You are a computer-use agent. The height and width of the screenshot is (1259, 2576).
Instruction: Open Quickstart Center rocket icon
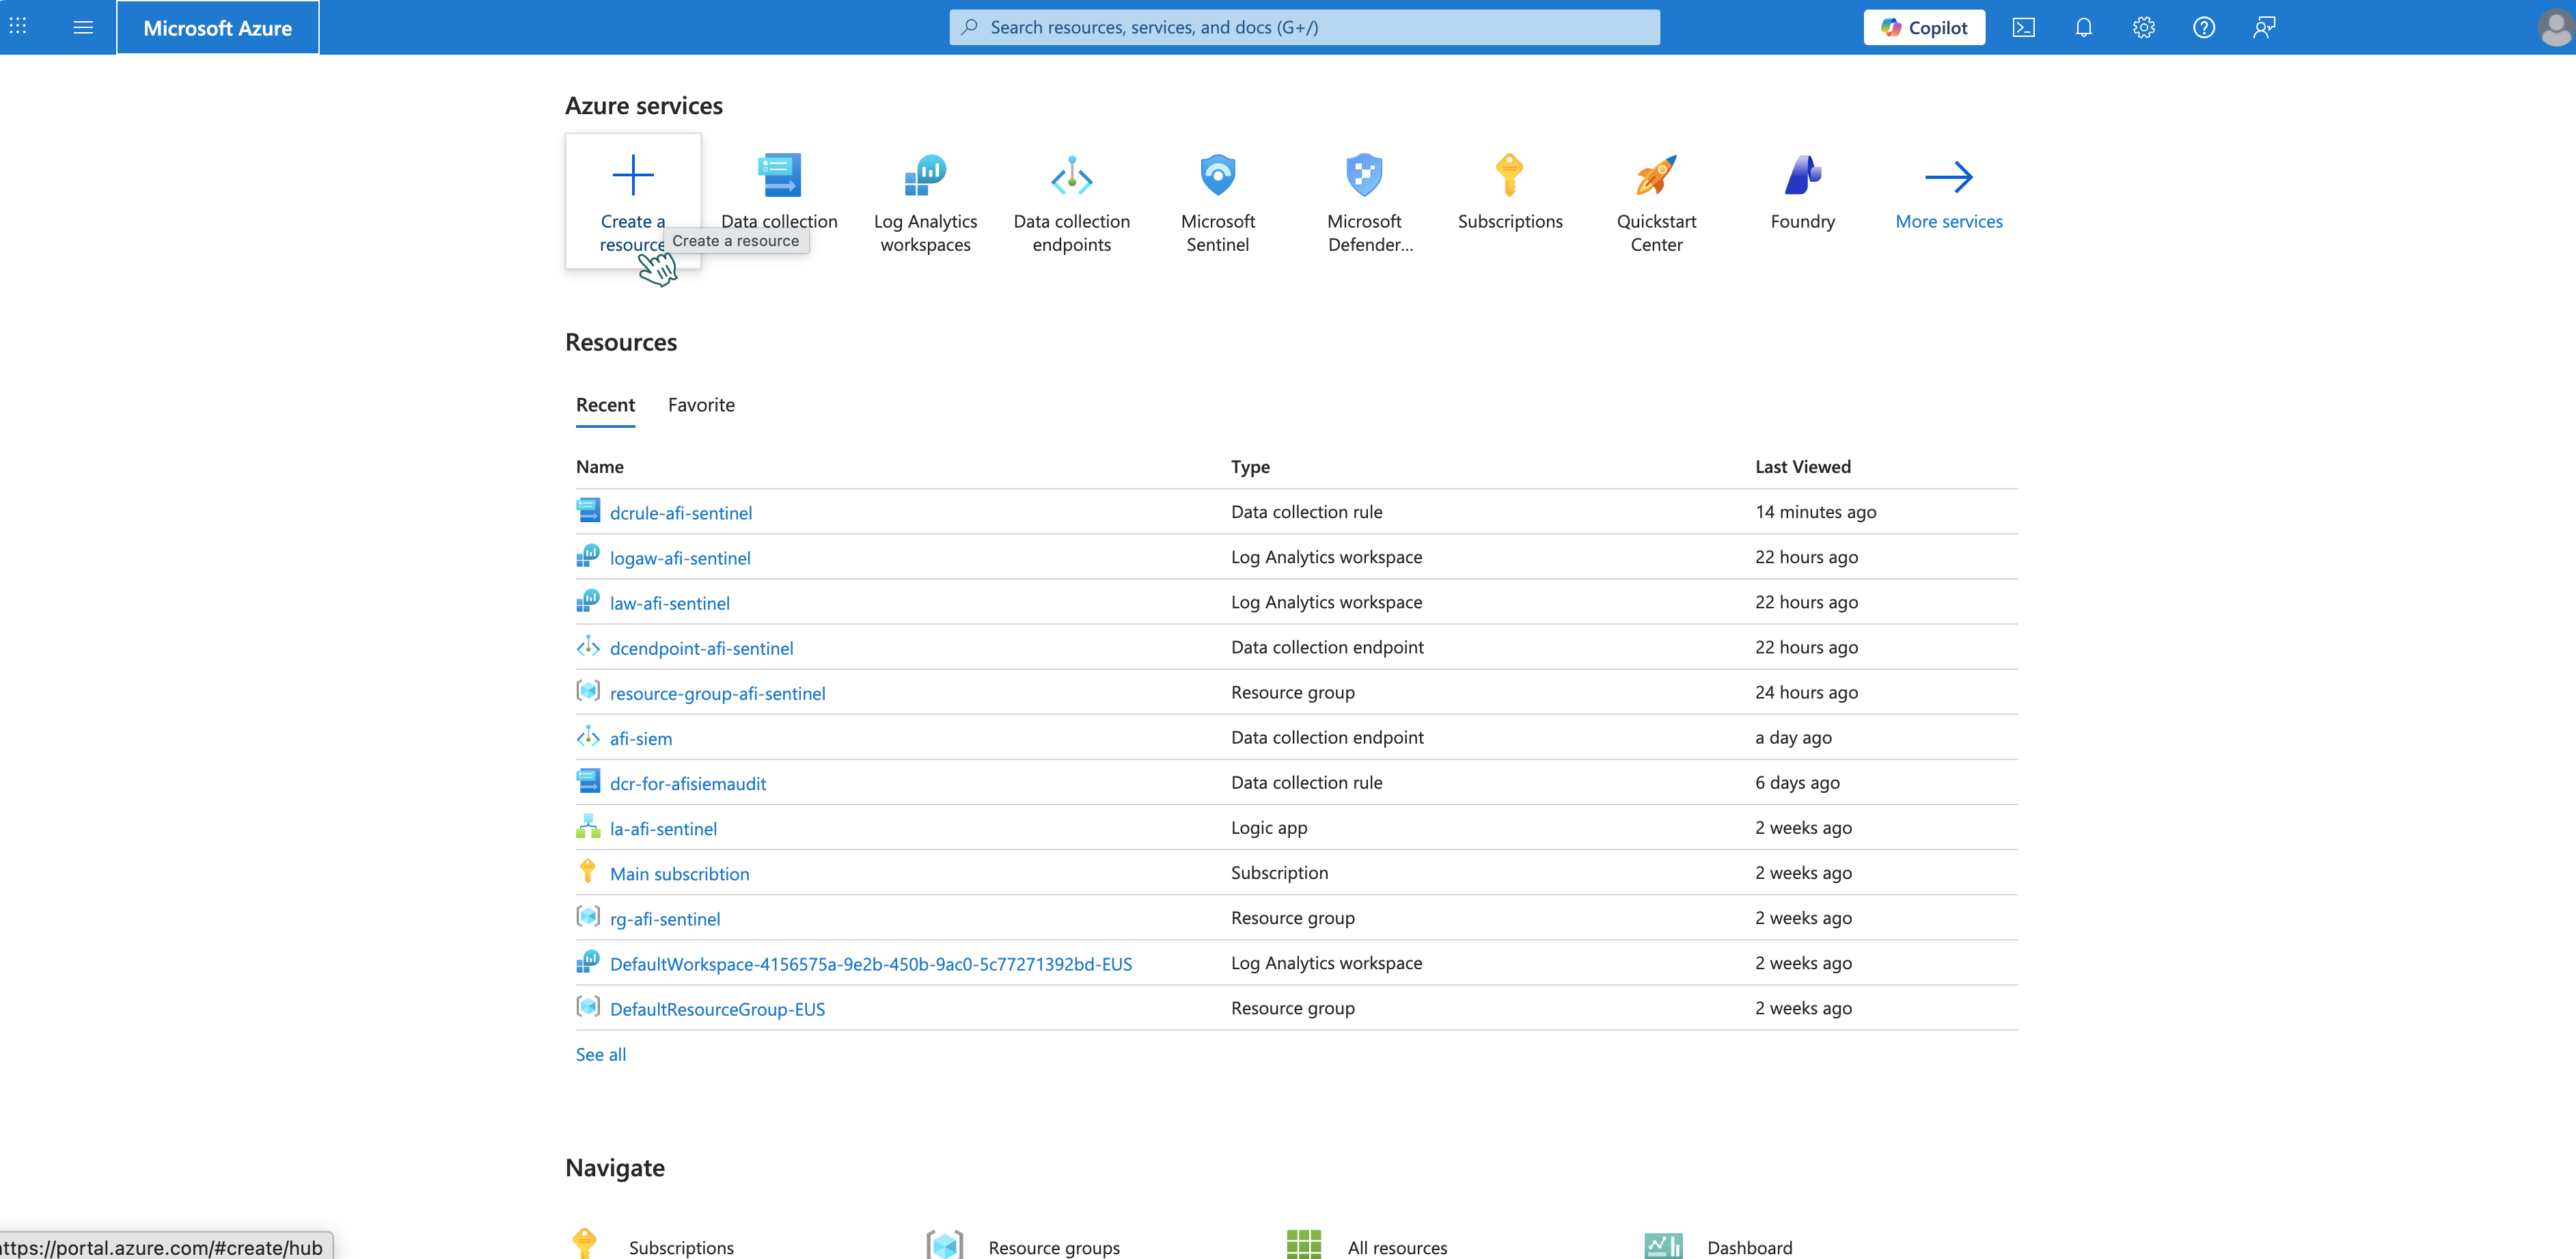click(x=1656, y=175)
